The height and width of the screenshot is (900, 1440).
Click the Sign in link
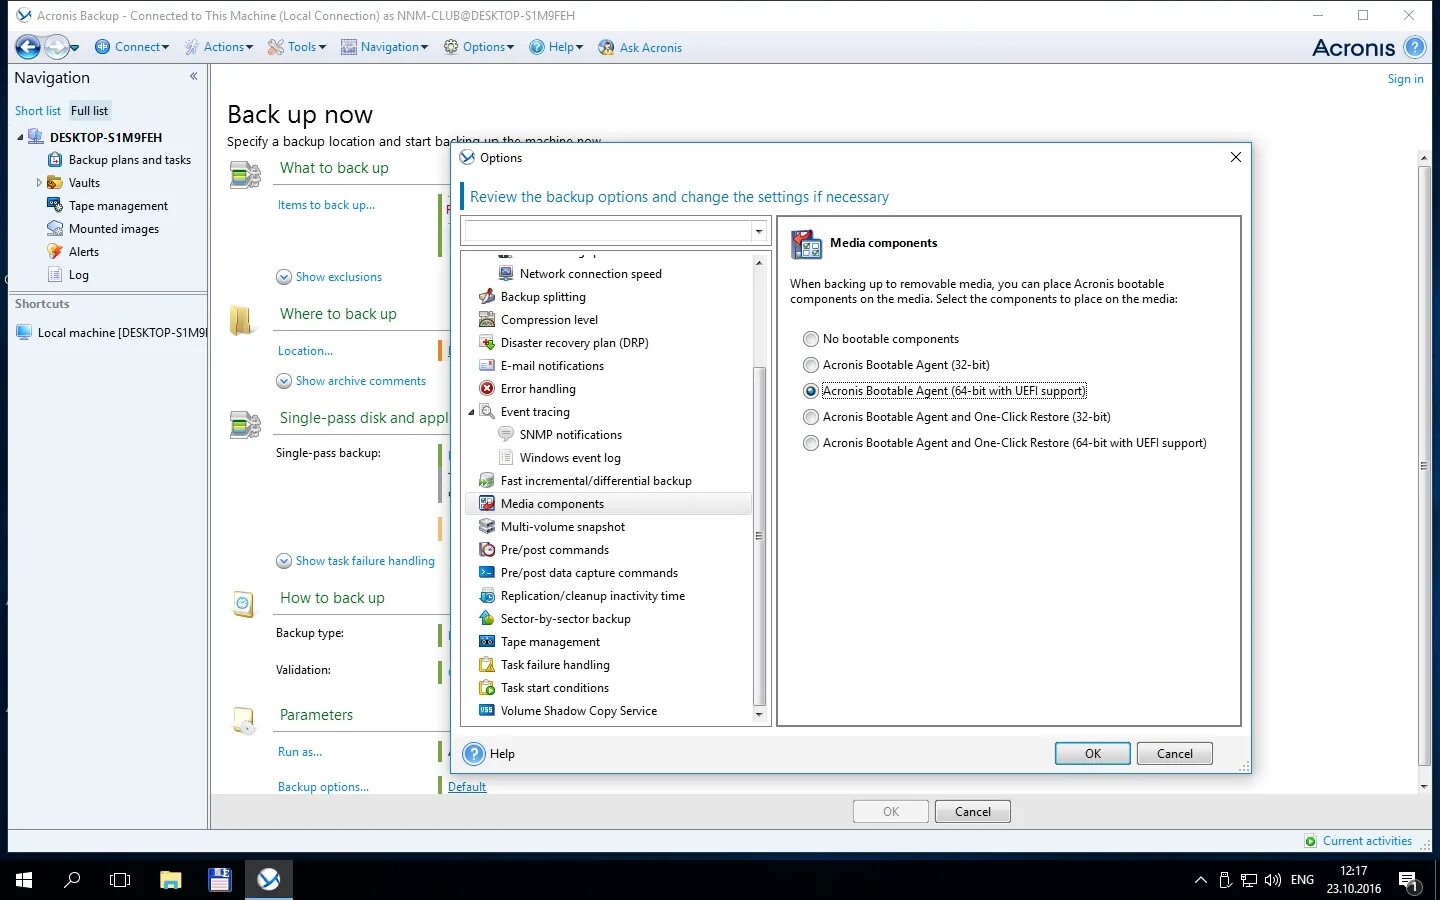click(x=1405, y=79)
